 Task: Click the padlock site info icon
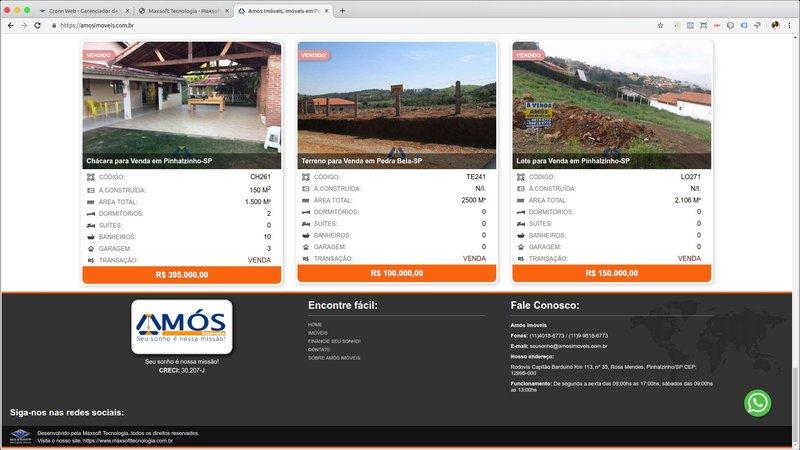pyautogui.click(x=54, y=25)
